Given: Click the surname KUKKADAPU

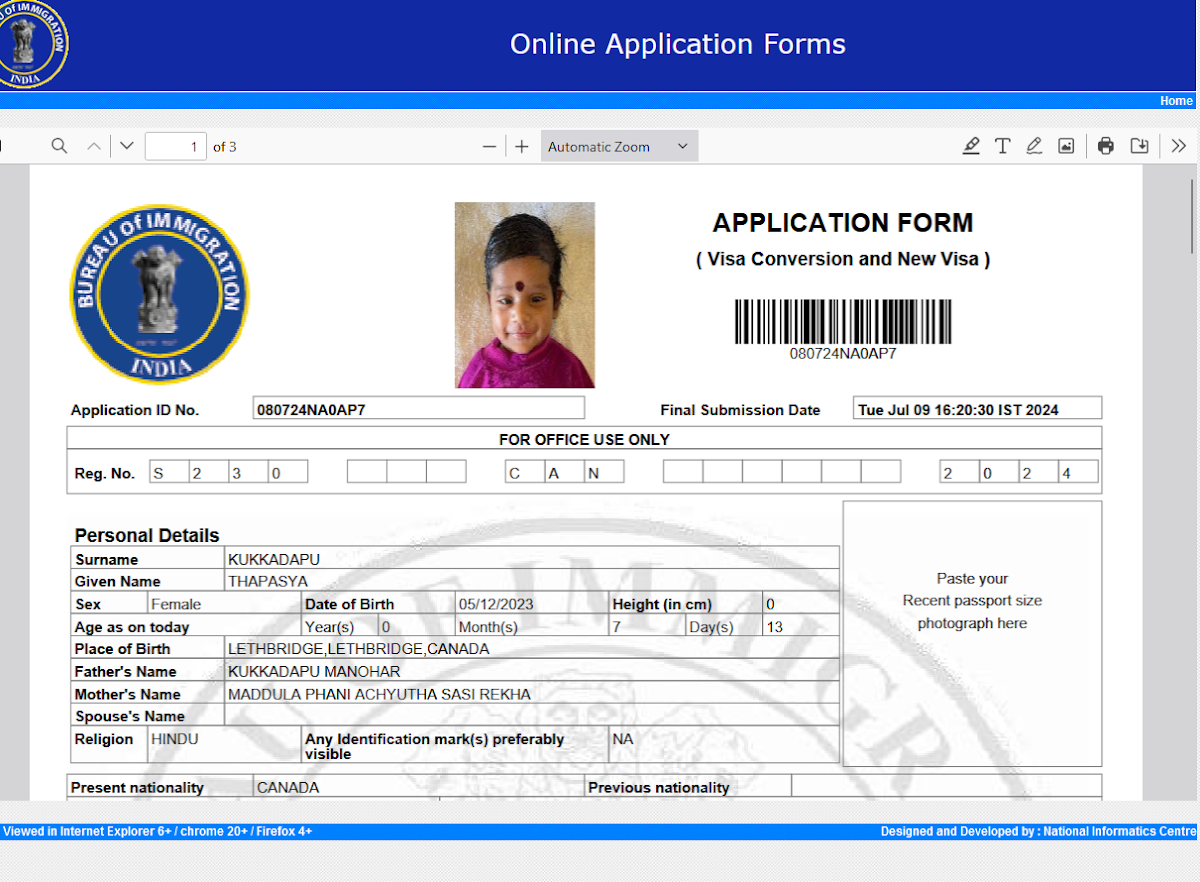Looking at the screenshot, I should pos(274,559).
